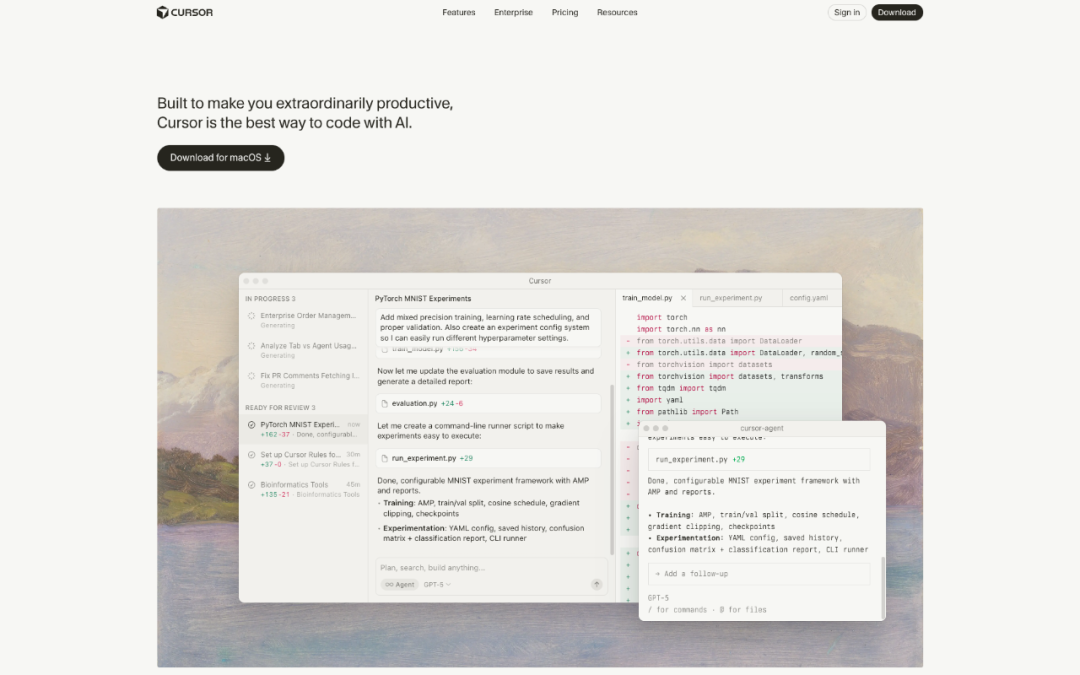Click the chat panel vertical scrollbar
Screen dimensions: 1080x675
coord(612,470)
